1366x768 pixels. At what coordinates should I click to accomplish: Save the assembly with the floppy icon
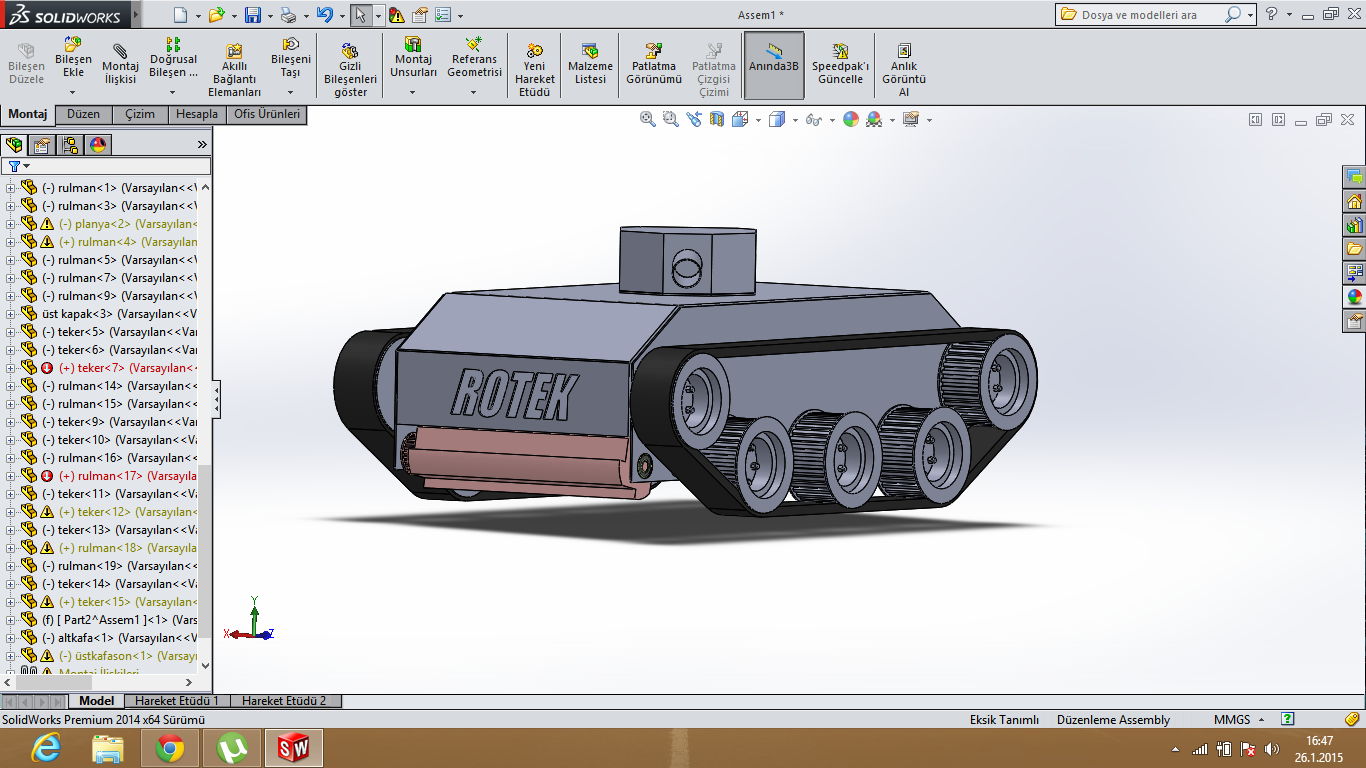[x=253, y=15]
